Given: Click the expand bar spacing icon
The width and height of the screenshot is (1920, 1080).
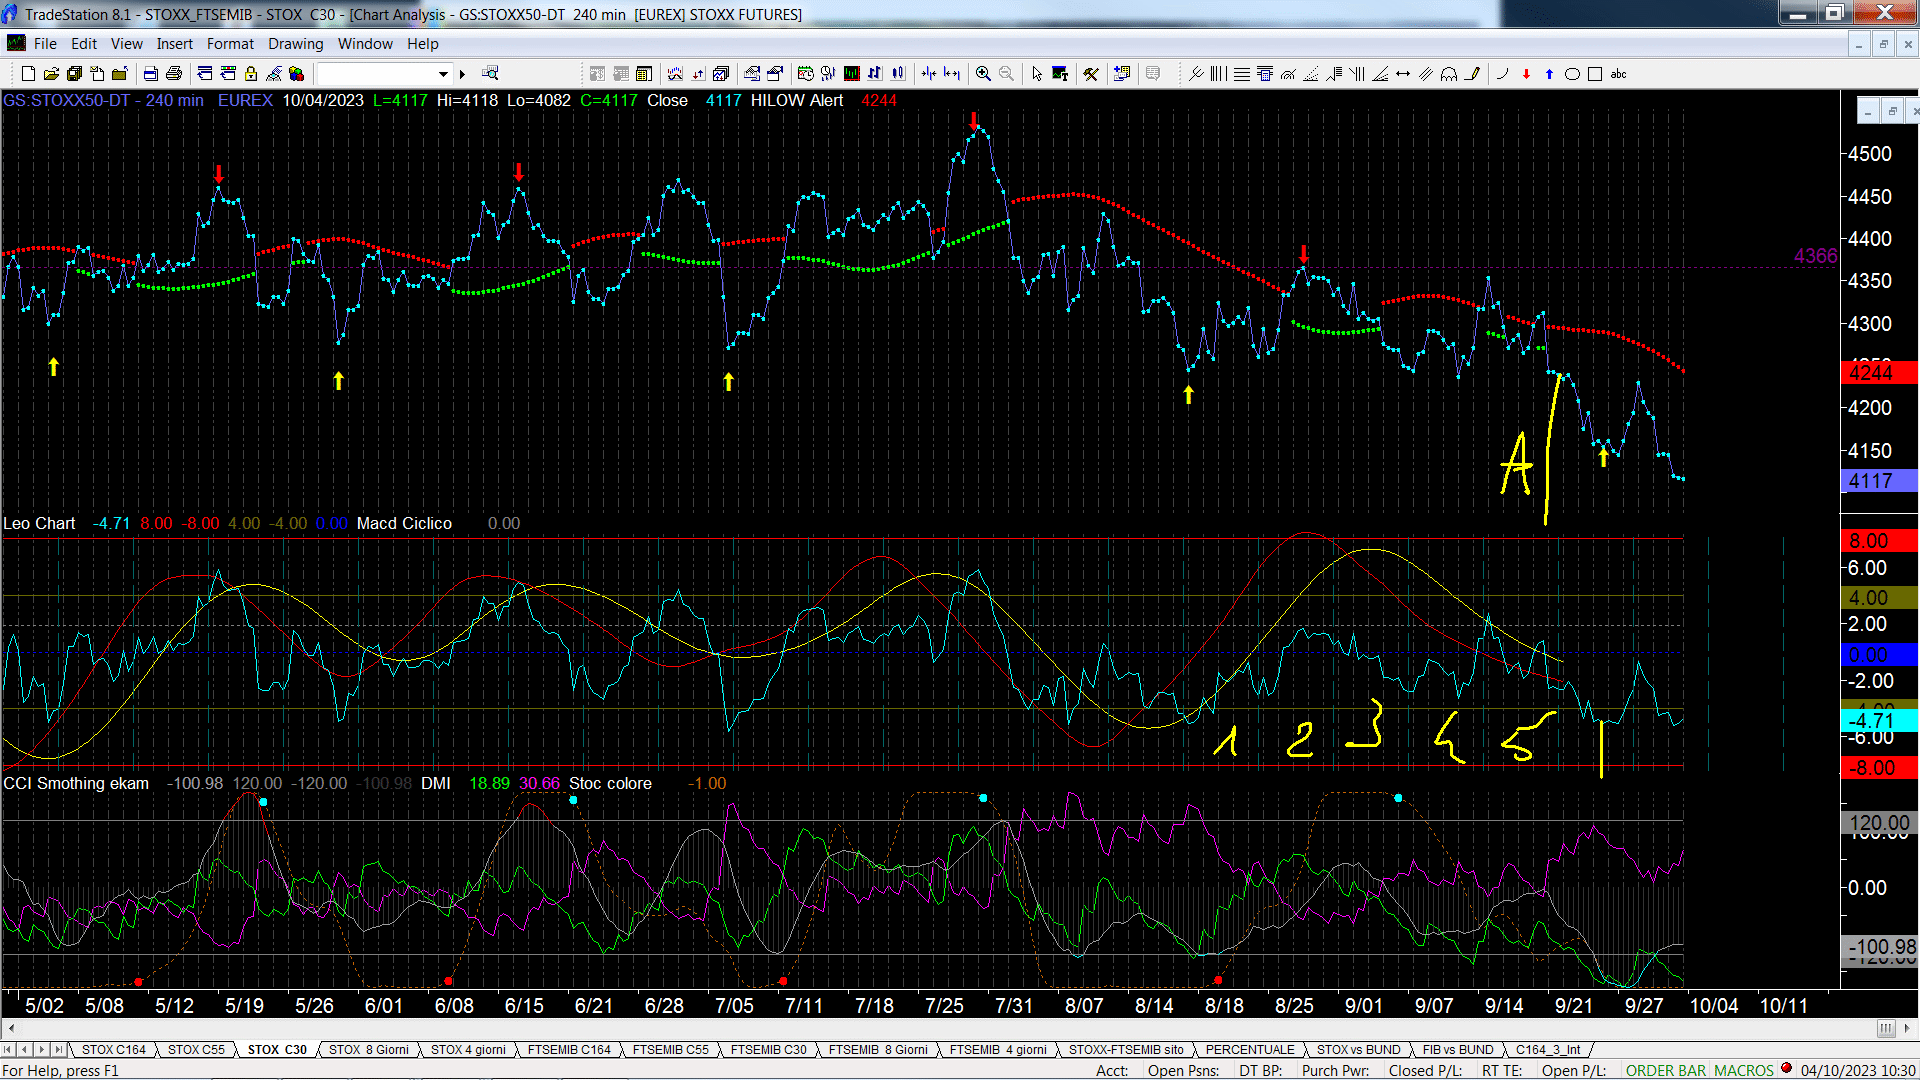Looking at the screenshot, I should click(952, 74).
